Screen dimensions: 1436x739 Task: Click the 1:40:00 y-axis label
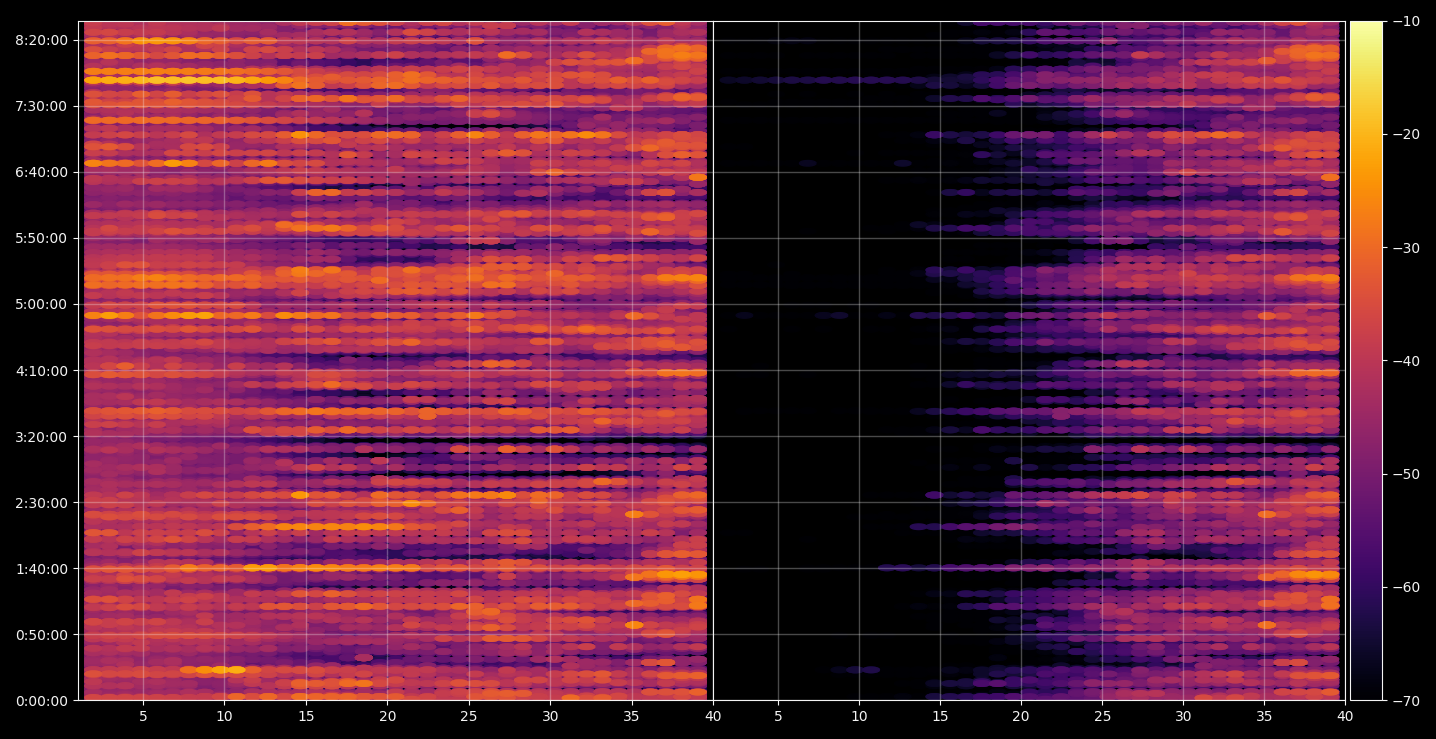(42, 568)
